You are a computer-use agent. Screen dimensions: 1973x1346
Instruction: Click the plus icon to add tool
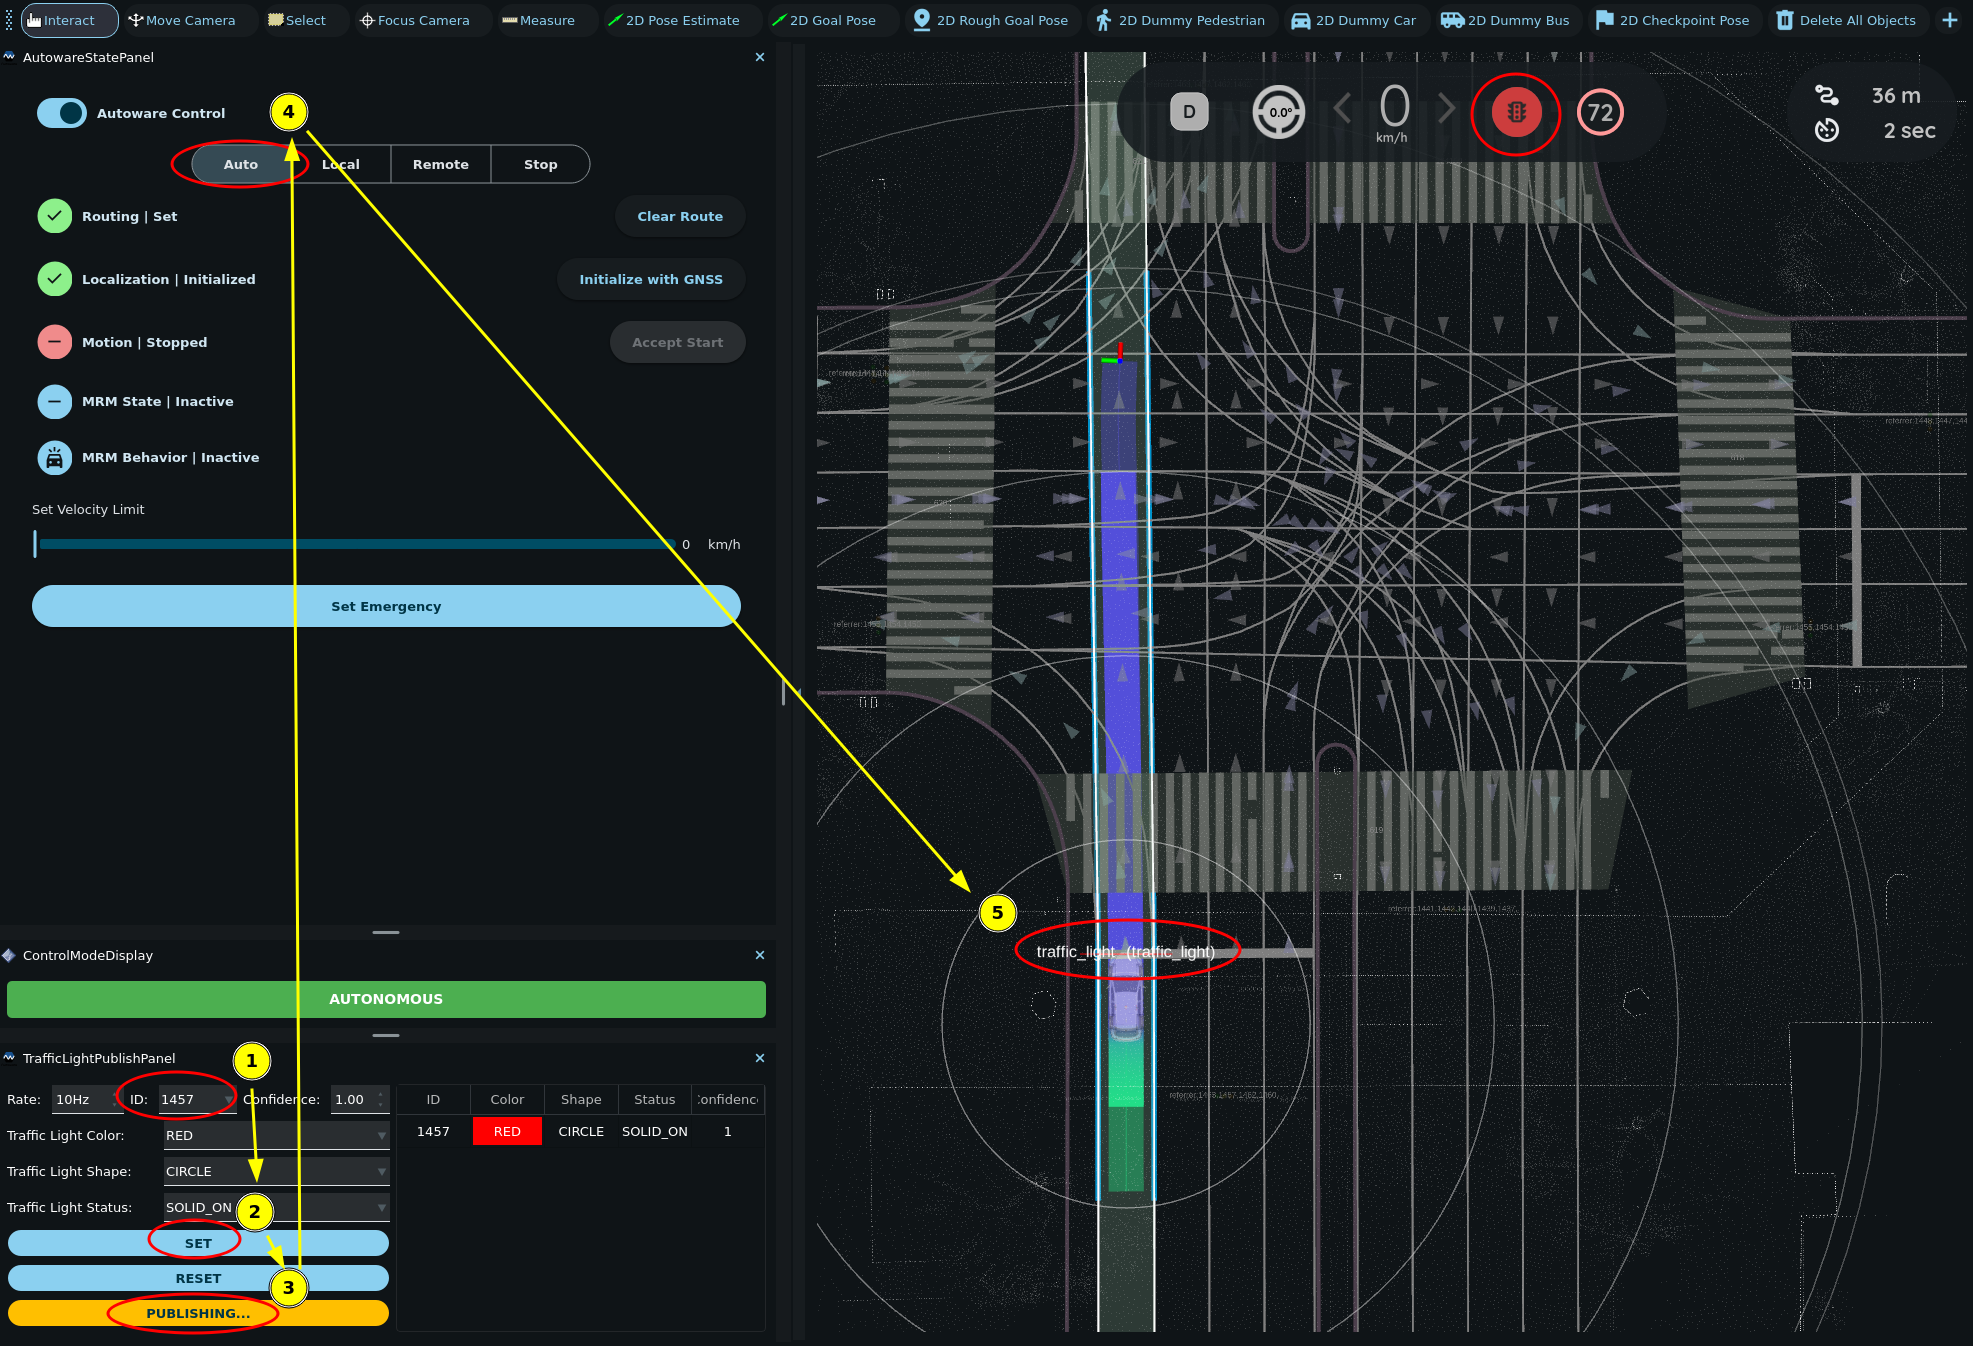pyautogui.click(x=1949, y=20)
